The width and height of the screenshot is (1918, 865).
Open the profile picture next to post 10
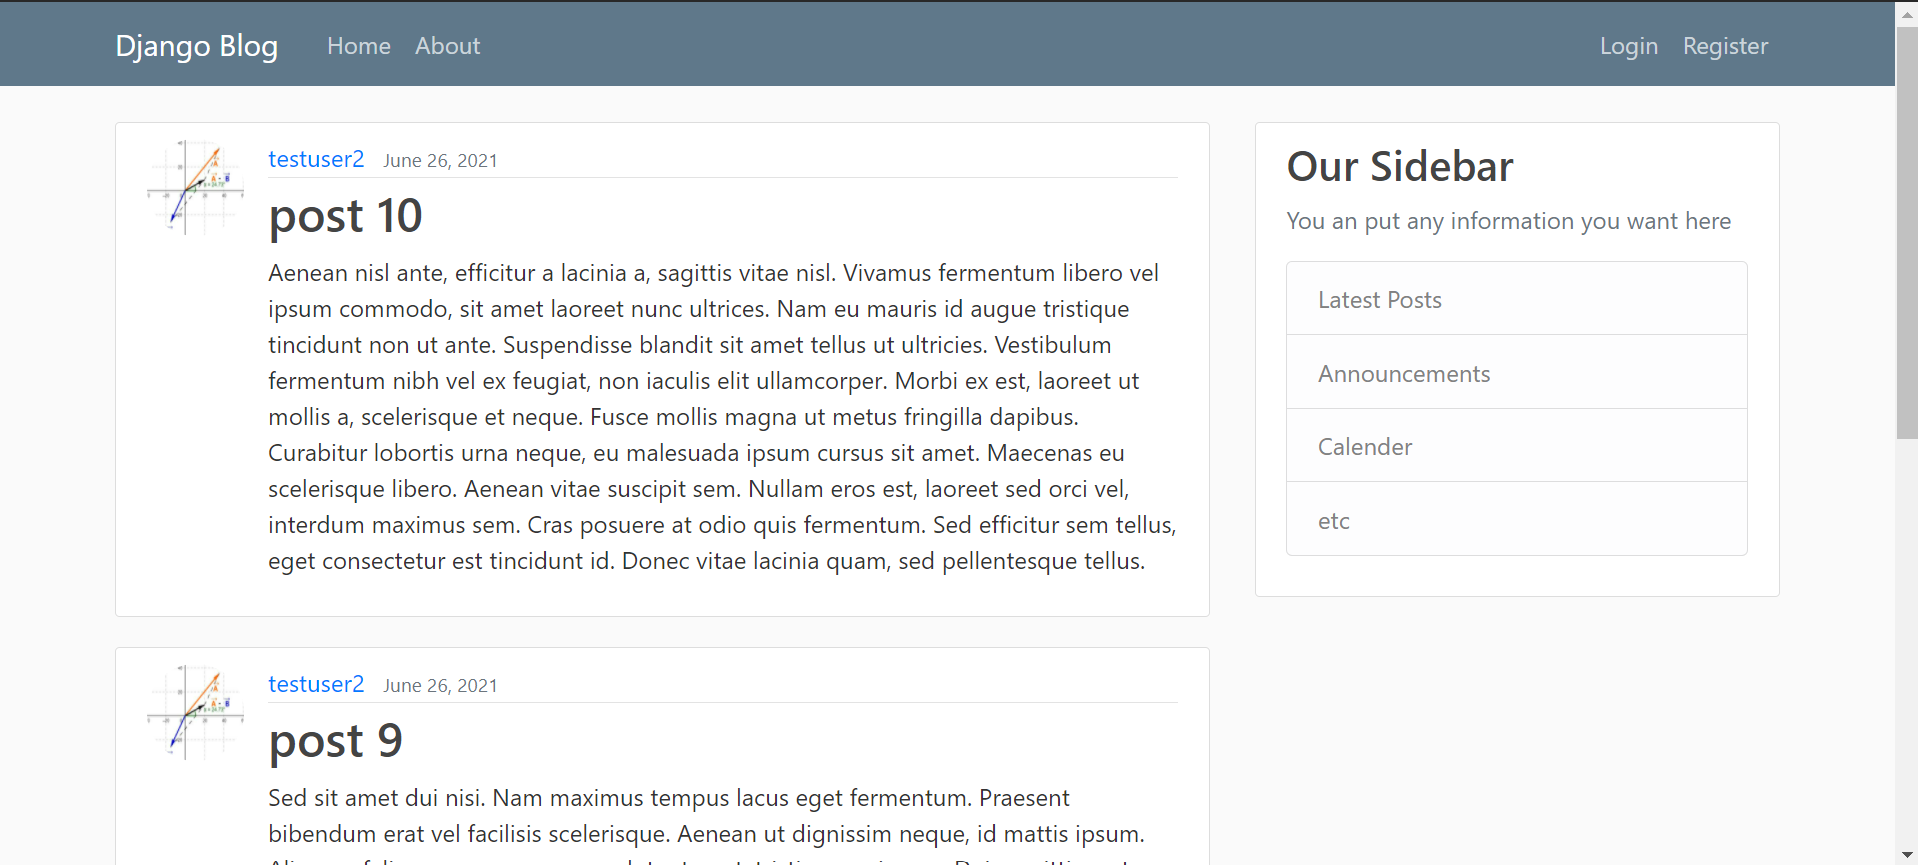(x=194, y=186)
